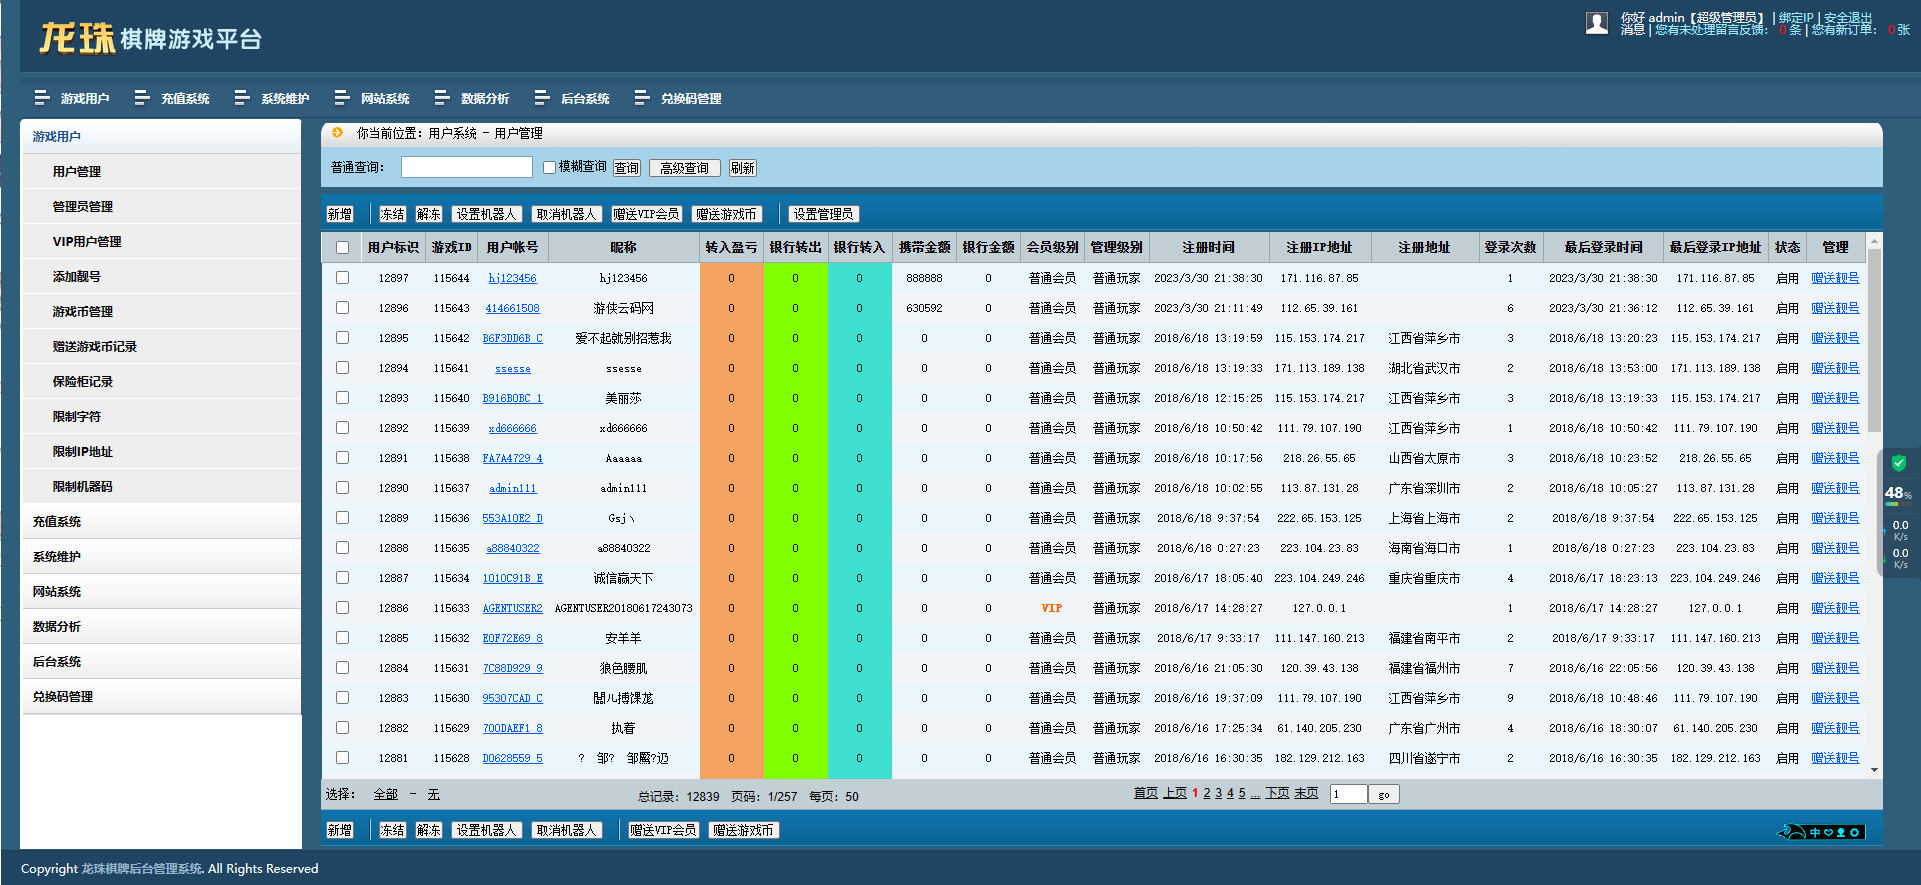Viewport: 1921px width, 885px height.
Task: Click the top 新增 button
Action: tap(340, 214)
